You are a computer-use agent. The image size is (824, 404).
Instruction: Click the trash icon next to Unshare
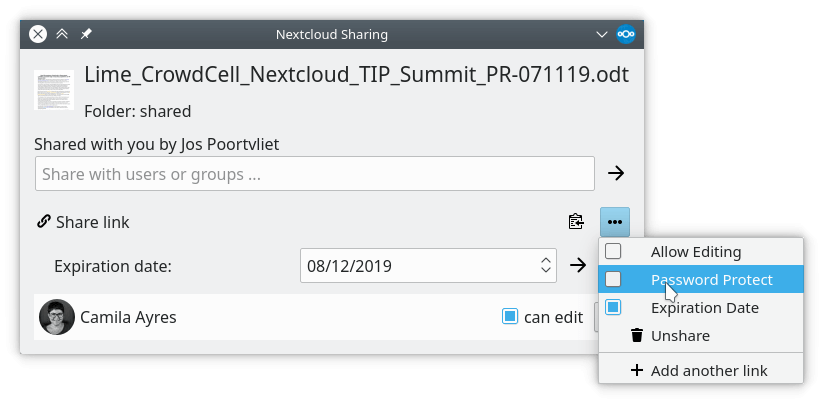click(x=636, y=336)
